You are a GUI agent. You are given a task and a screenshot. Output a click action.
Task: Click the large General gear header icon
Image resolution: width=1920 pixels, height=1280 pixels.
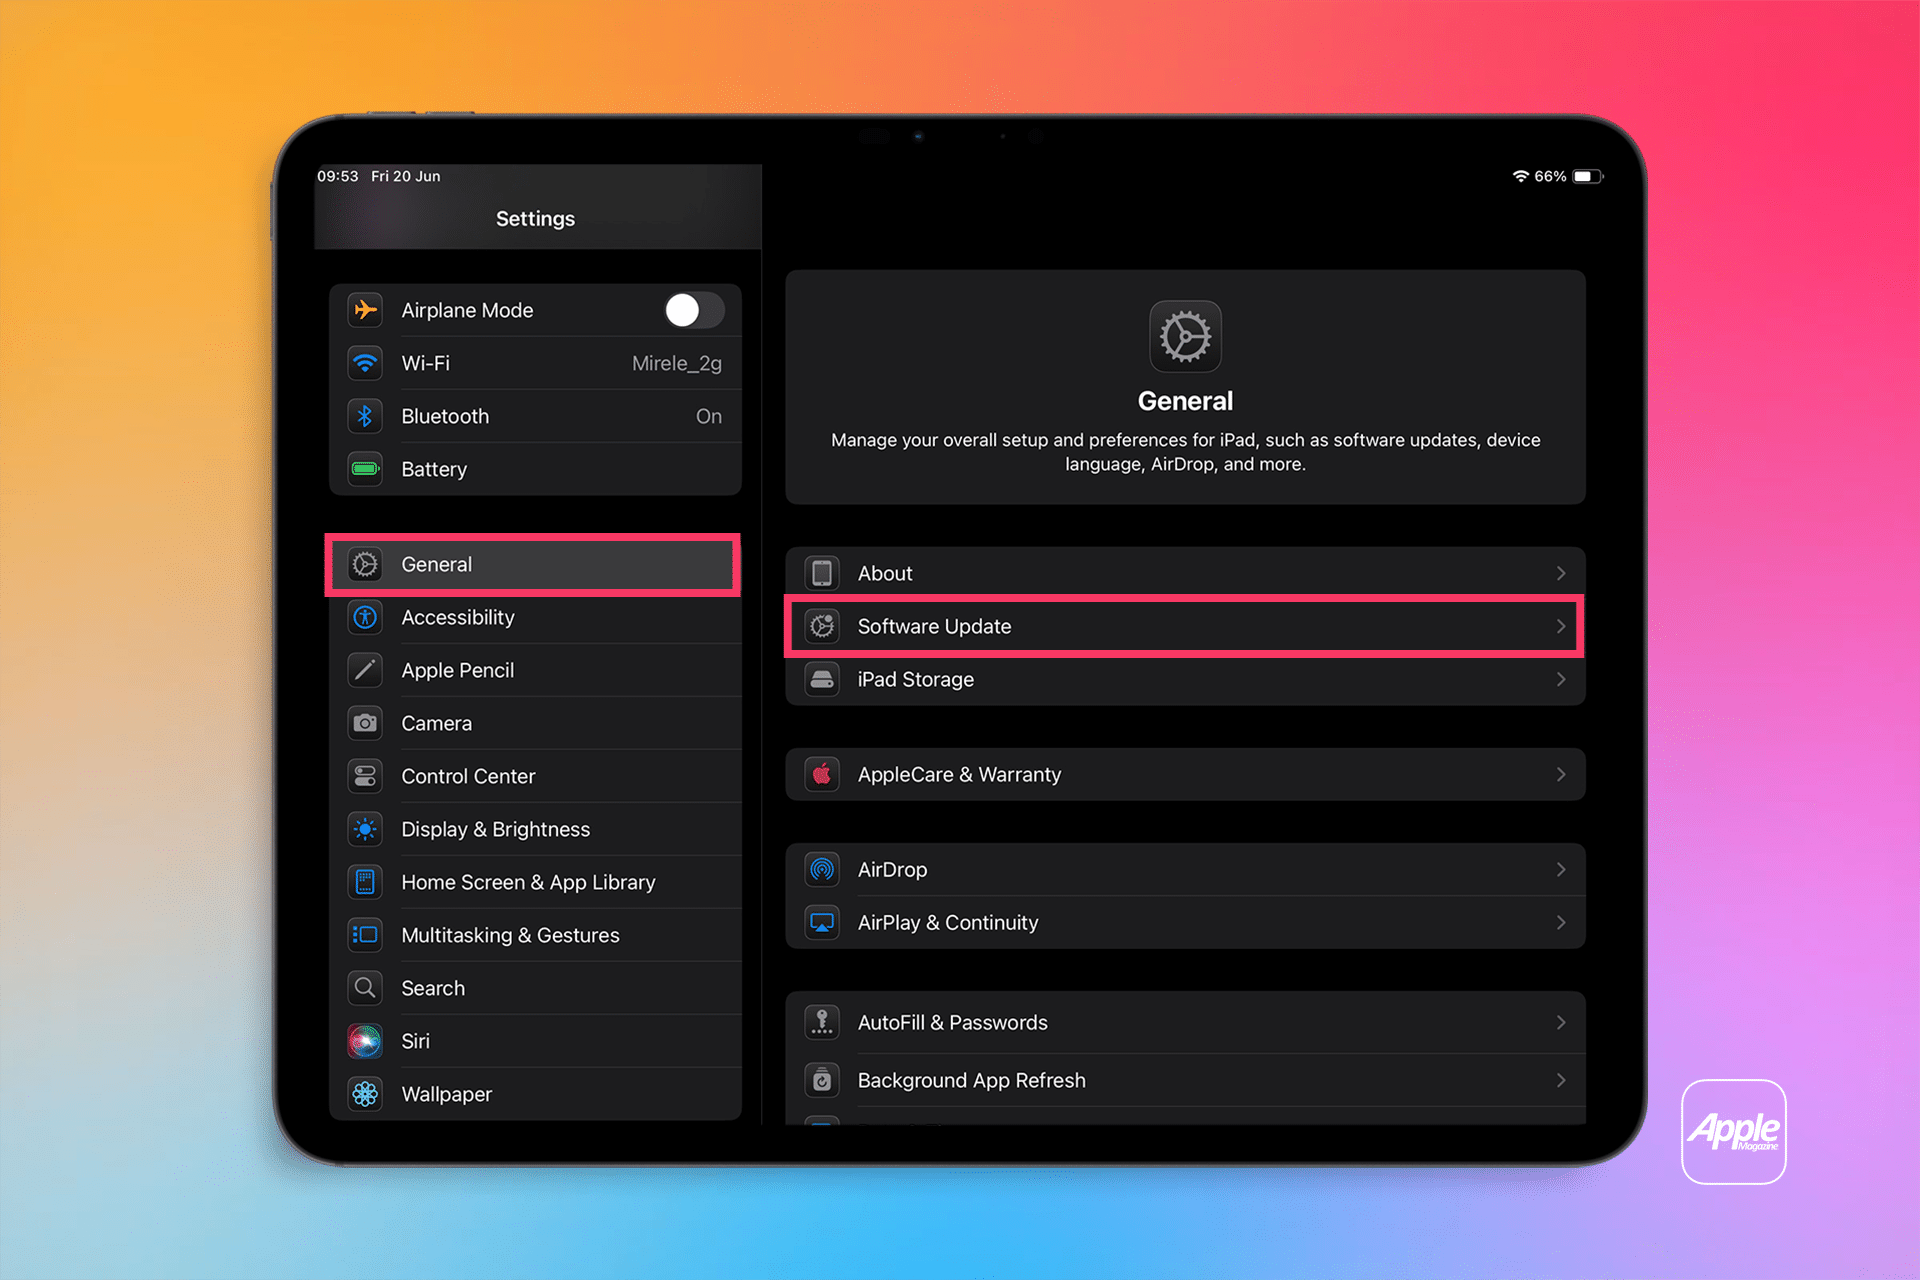coord(1185,337)
